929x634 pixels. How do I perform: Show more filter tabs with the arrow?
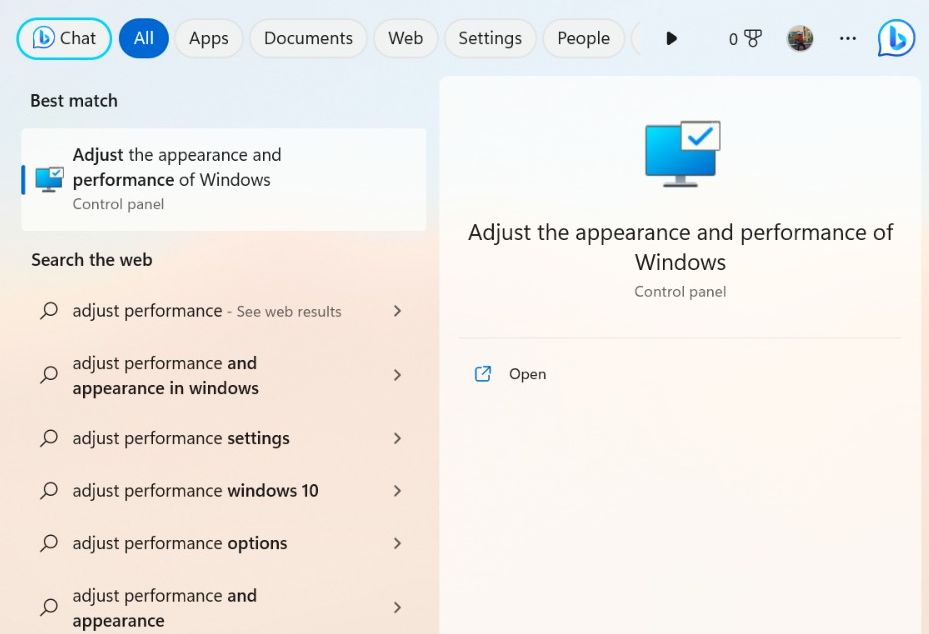(671, 39)
